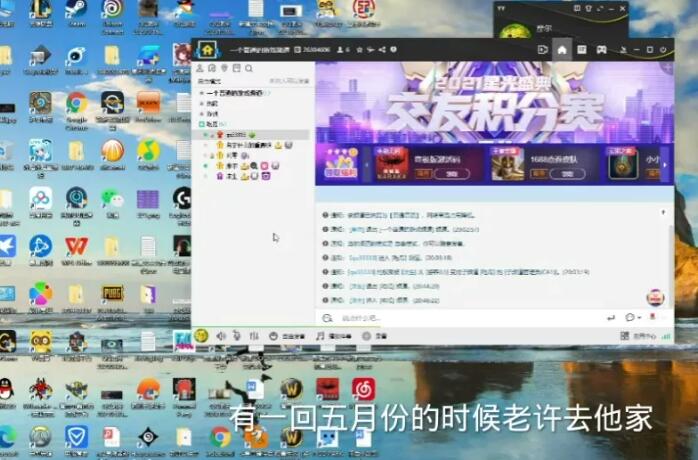The width and height of the screenshot is (698, 460).
Task: Click the round yellow avatar in bottom bar
Action: pyautogui.click(x=201, y=336)
